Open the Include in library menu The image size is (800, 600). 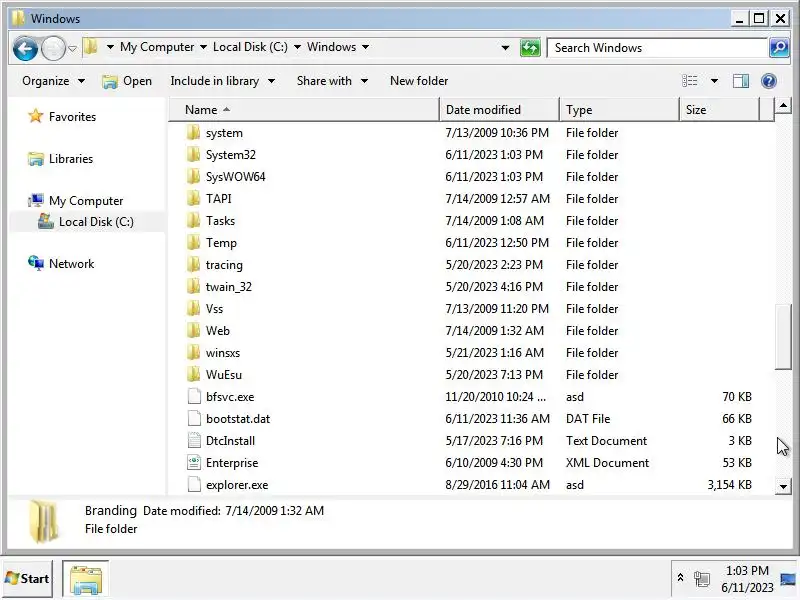(x=222, y=81)
